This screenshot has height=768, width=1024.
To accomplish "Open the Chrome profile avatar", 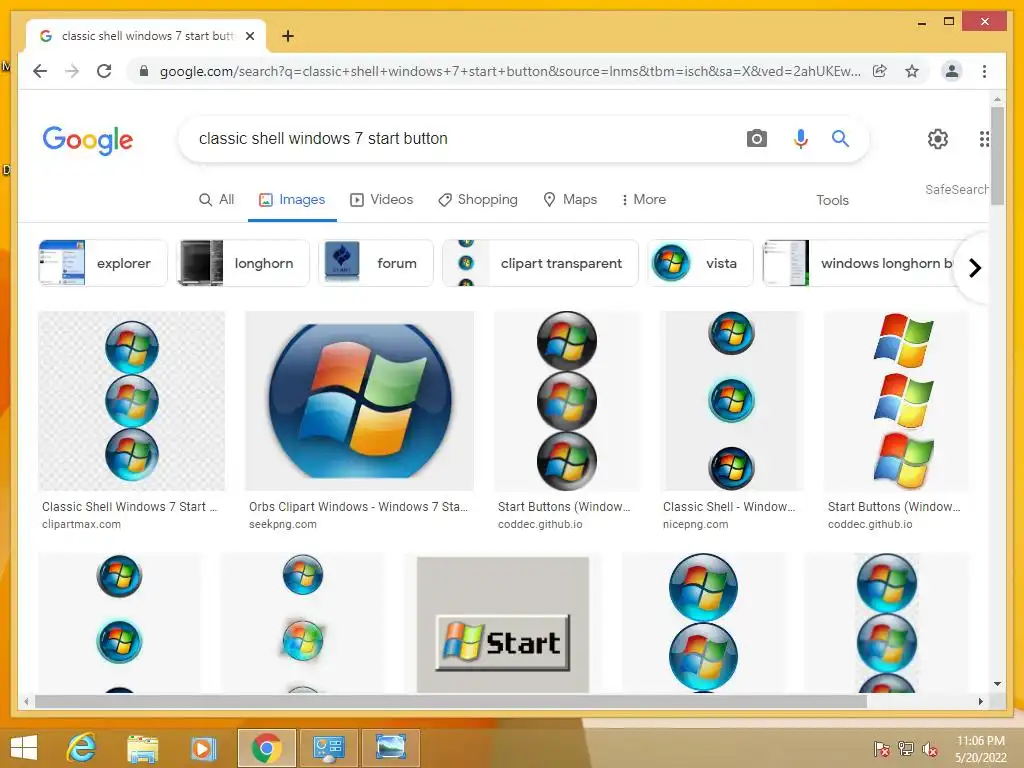I will click(952, 71).
